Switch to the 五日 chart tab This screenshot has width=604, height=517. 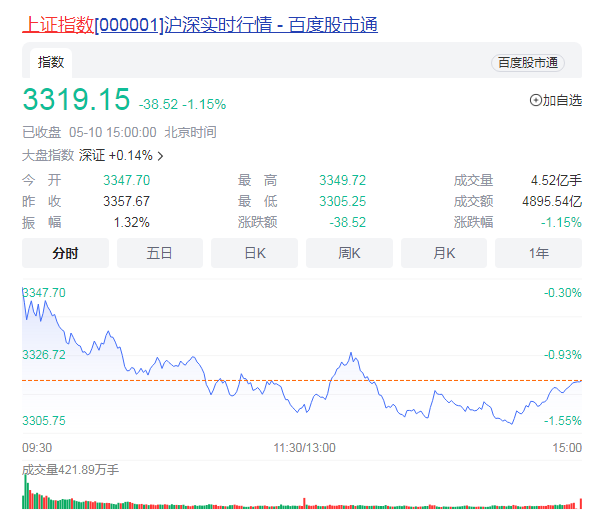(160, 253)
